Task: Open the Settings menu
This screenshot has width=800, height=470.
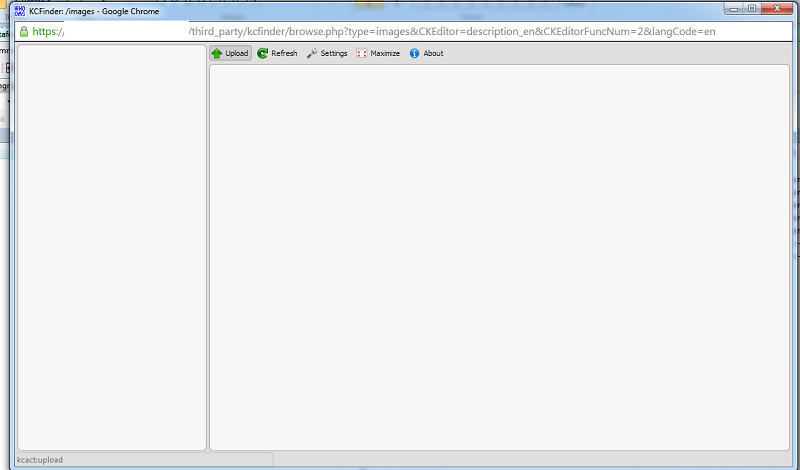Action: pos(327,53)
